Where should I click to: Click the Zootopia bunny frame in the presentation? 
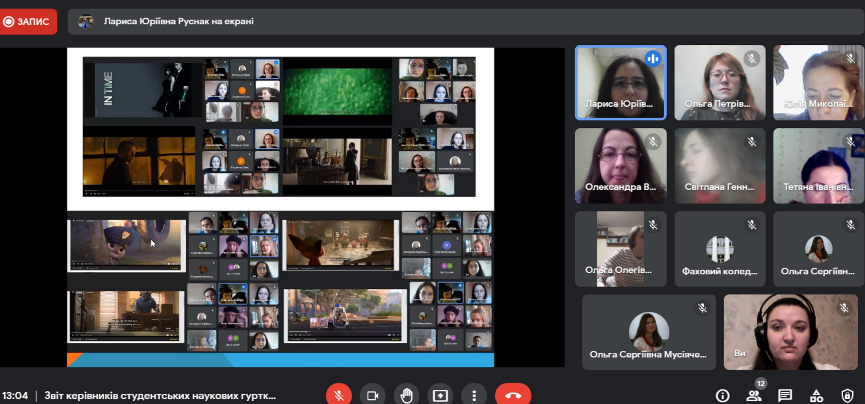coord(127,245)
